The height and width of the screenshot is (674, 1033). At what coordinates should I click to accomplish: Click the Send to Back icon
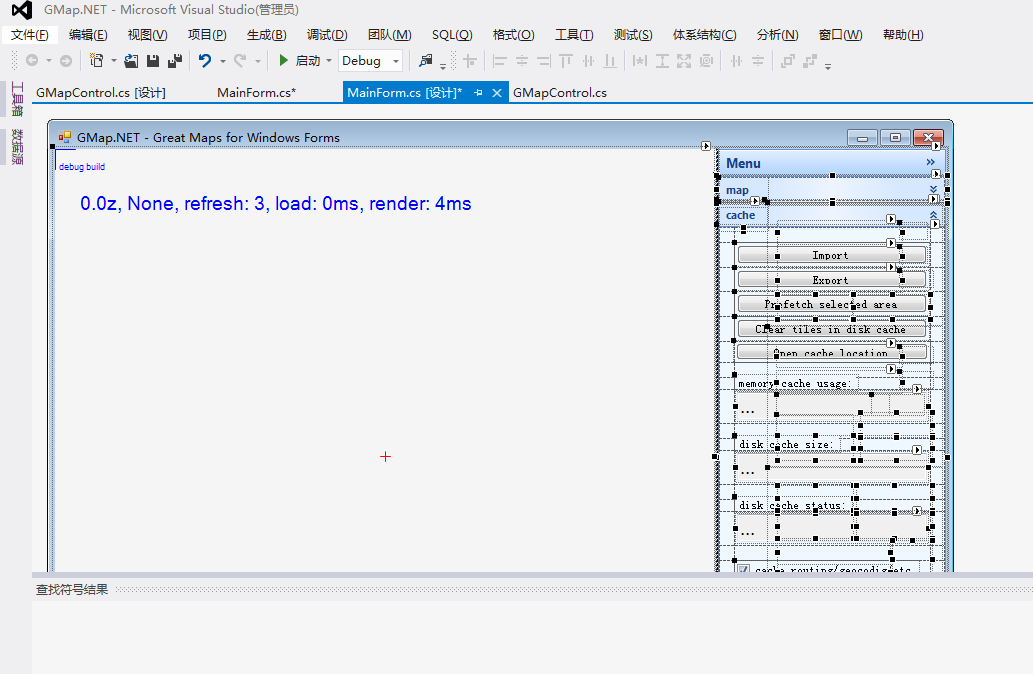(810, 61)
